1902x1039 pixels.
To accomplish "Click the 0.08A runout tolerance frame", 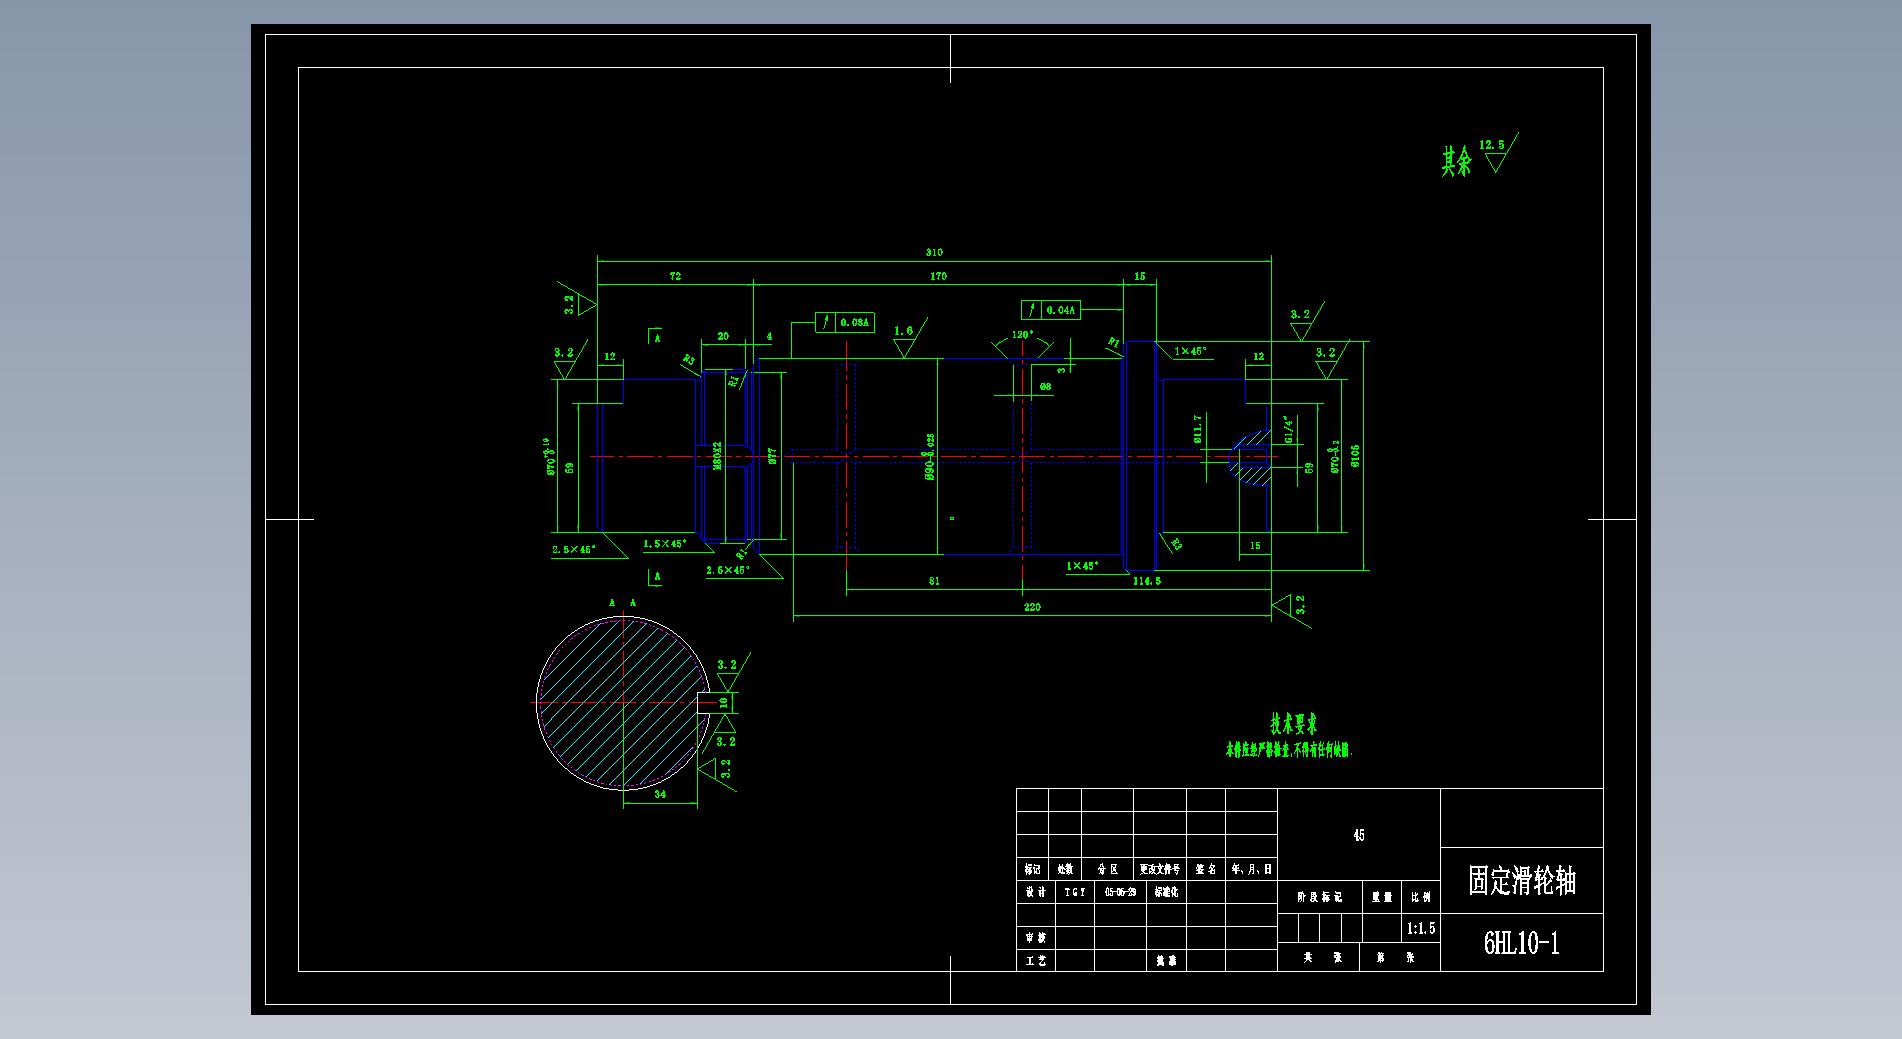I will click(x=845, y=322).
